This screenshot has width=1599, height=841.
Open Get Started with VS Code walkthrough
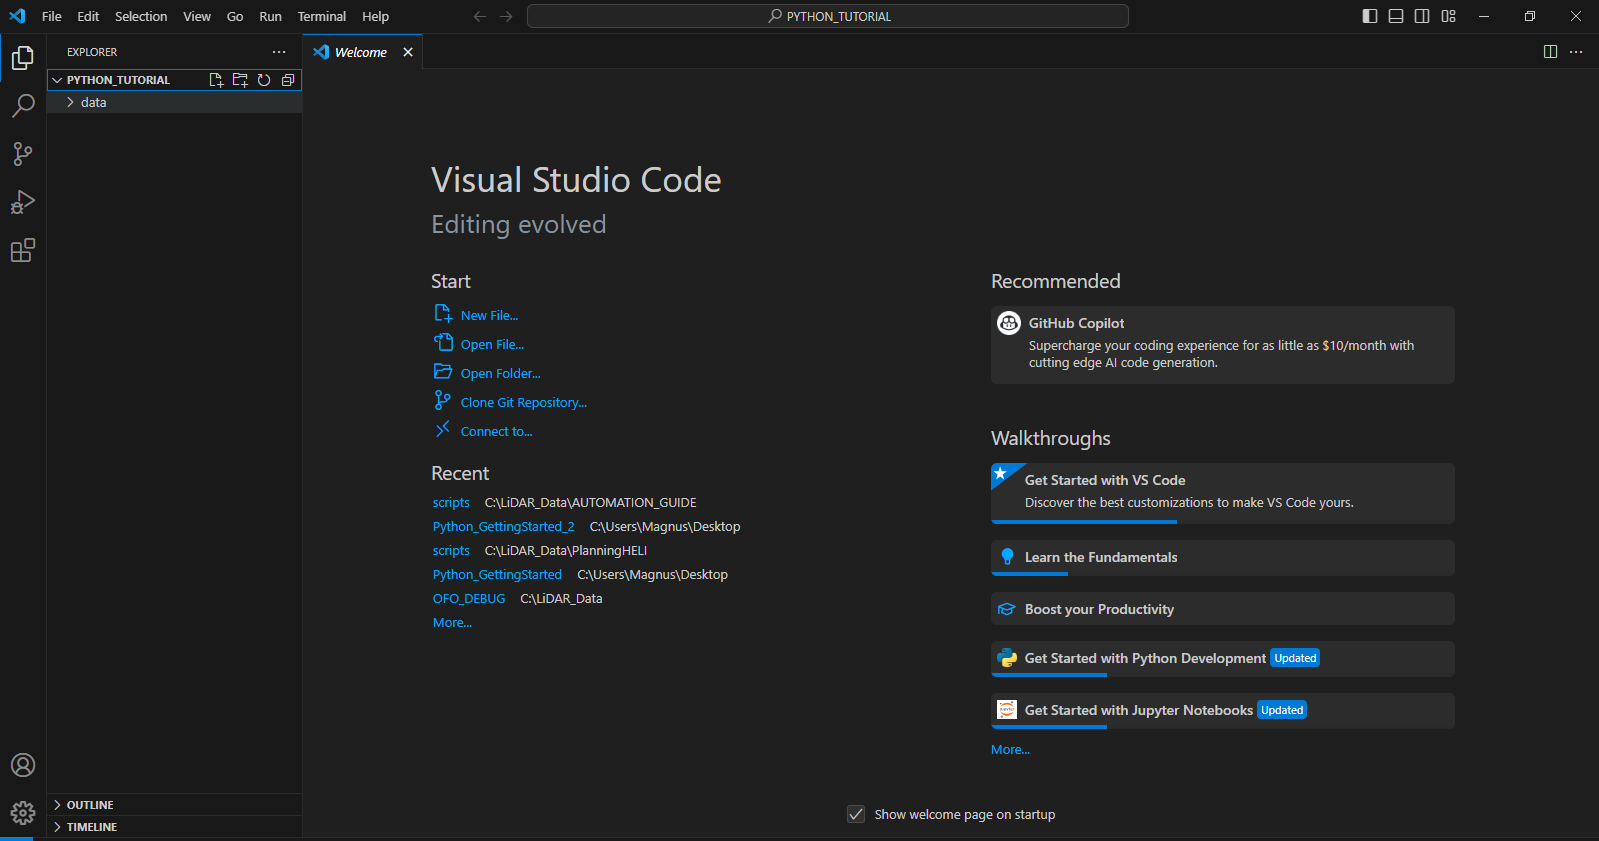pos(1222,493)
